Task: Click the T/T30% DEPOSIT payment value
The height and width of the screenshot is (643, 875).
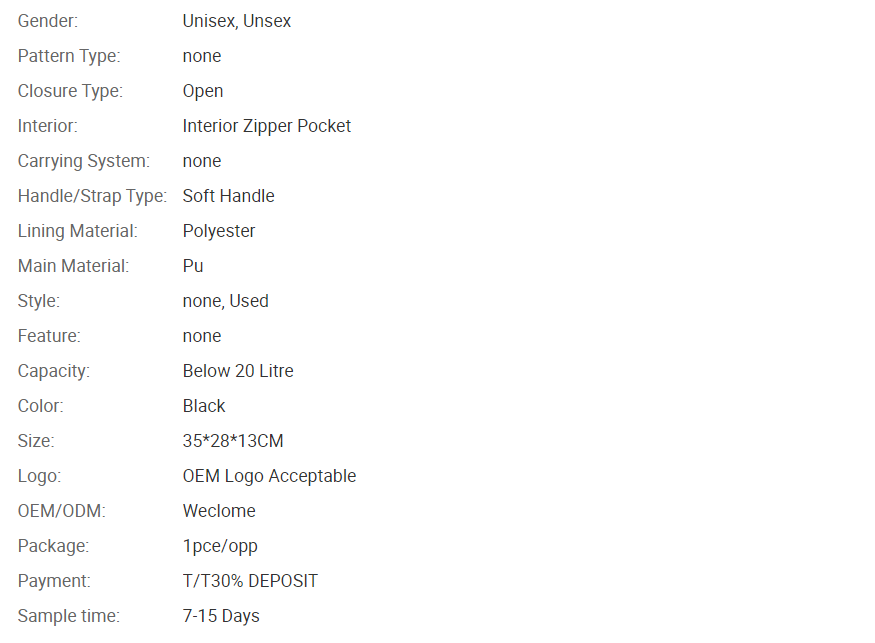Action: pyautogui.click(x=250, y=581)
